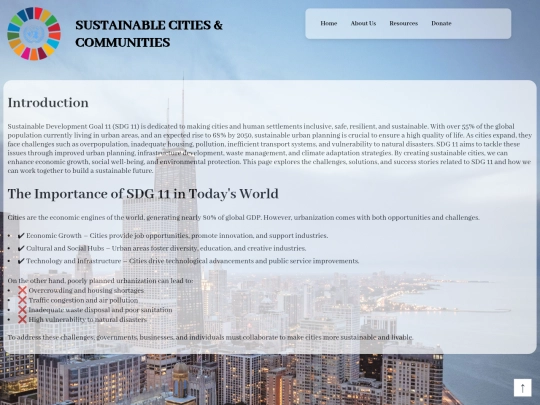Click the red X beside Traffic congestion
This screenshot has height=405, width=540.
click(x=22, y=300)
